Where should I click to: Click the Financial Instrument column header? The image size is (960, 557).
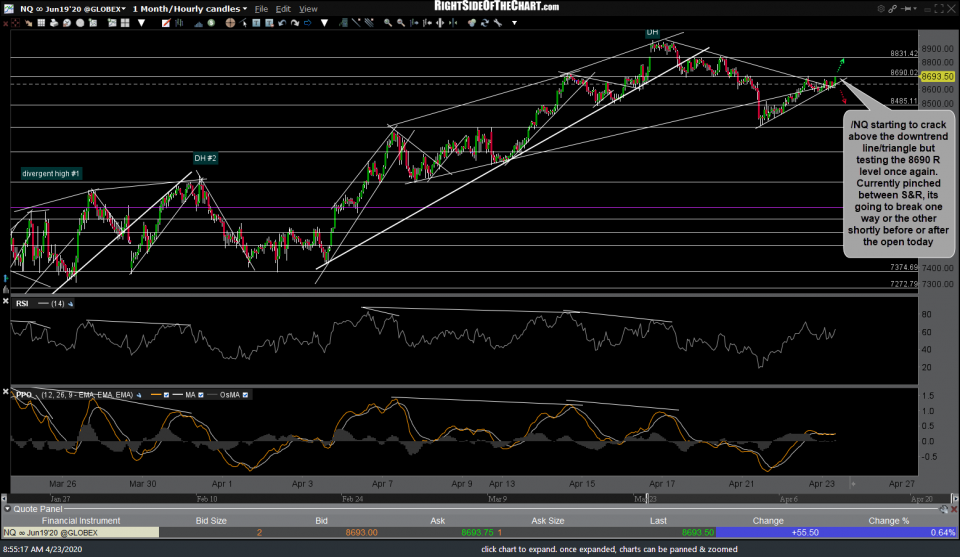tap(81, 521)
